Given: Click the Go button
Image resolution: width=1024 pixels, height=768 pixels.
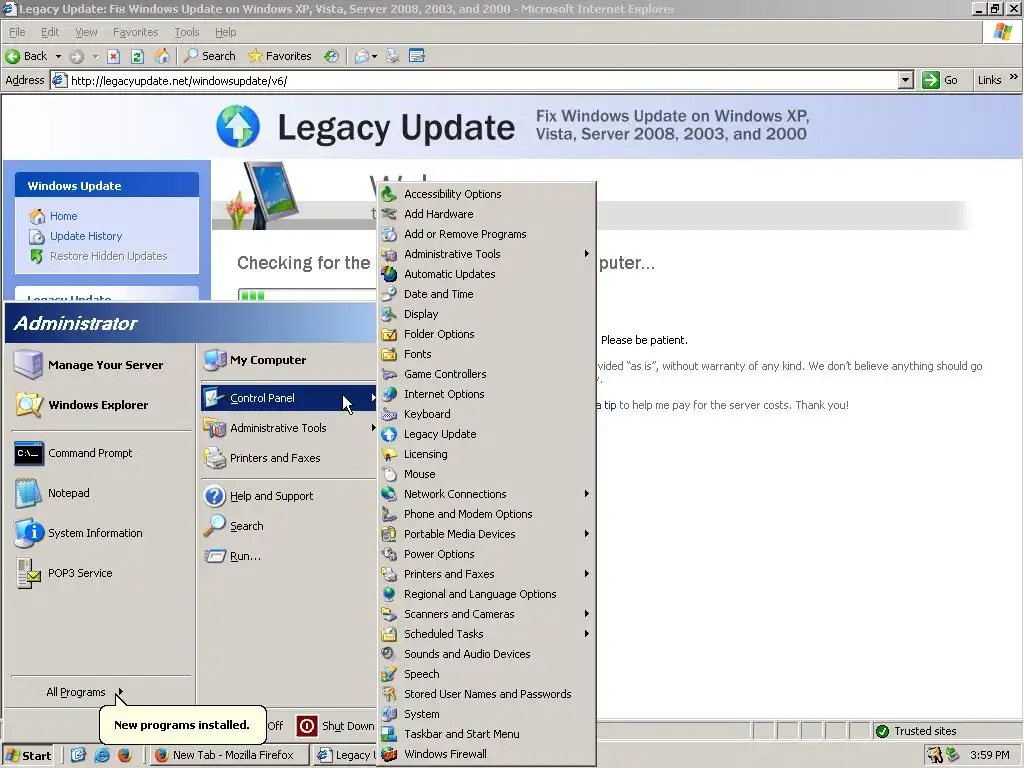Looking at the screenshot, I should (x=940, y=80).
